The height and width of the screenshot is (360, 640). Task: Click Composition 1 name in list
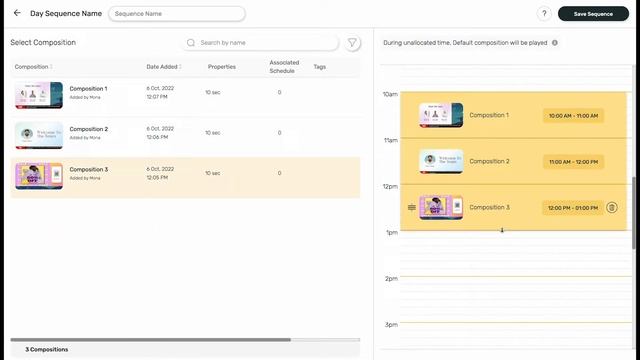coord(88,89)
